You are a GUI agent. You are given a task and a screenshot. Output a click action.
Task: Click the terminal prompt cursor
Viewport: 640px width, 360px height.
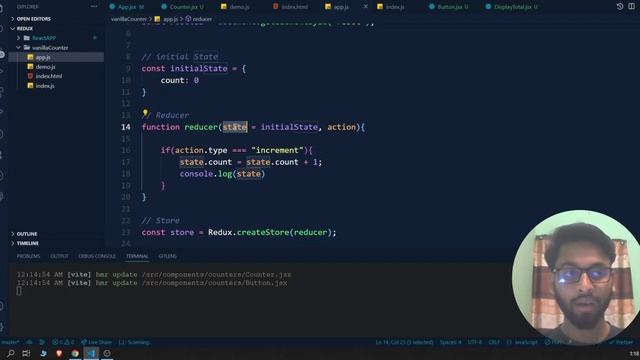pos(19,291)
